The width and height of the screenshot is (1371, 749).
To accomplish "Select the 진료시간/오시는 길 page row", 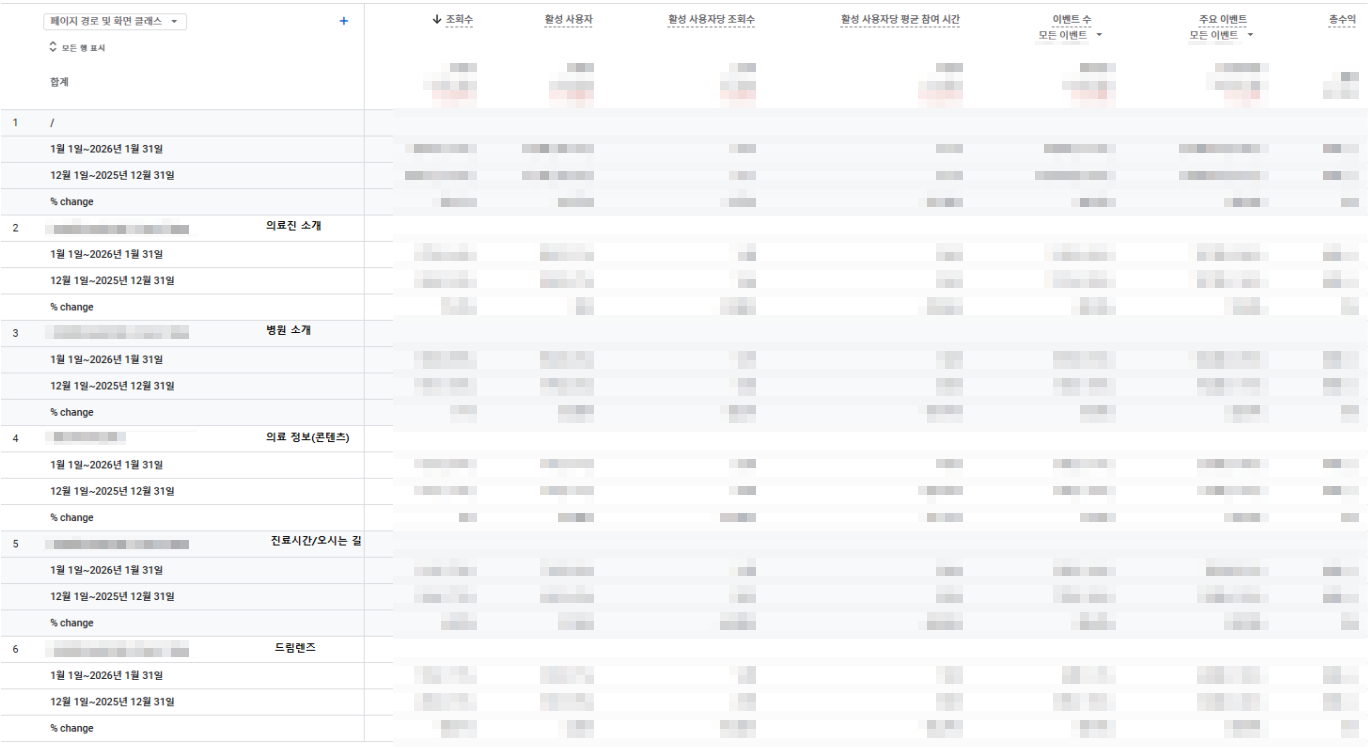I will tap(316, 542).
